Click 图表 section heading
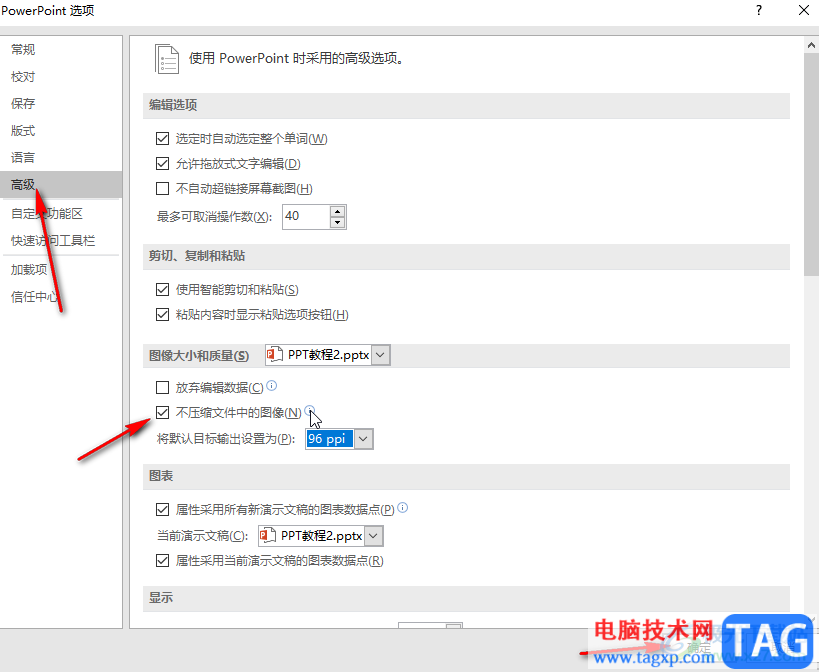Screen dimensions: 819x672 tap(161, 476)
